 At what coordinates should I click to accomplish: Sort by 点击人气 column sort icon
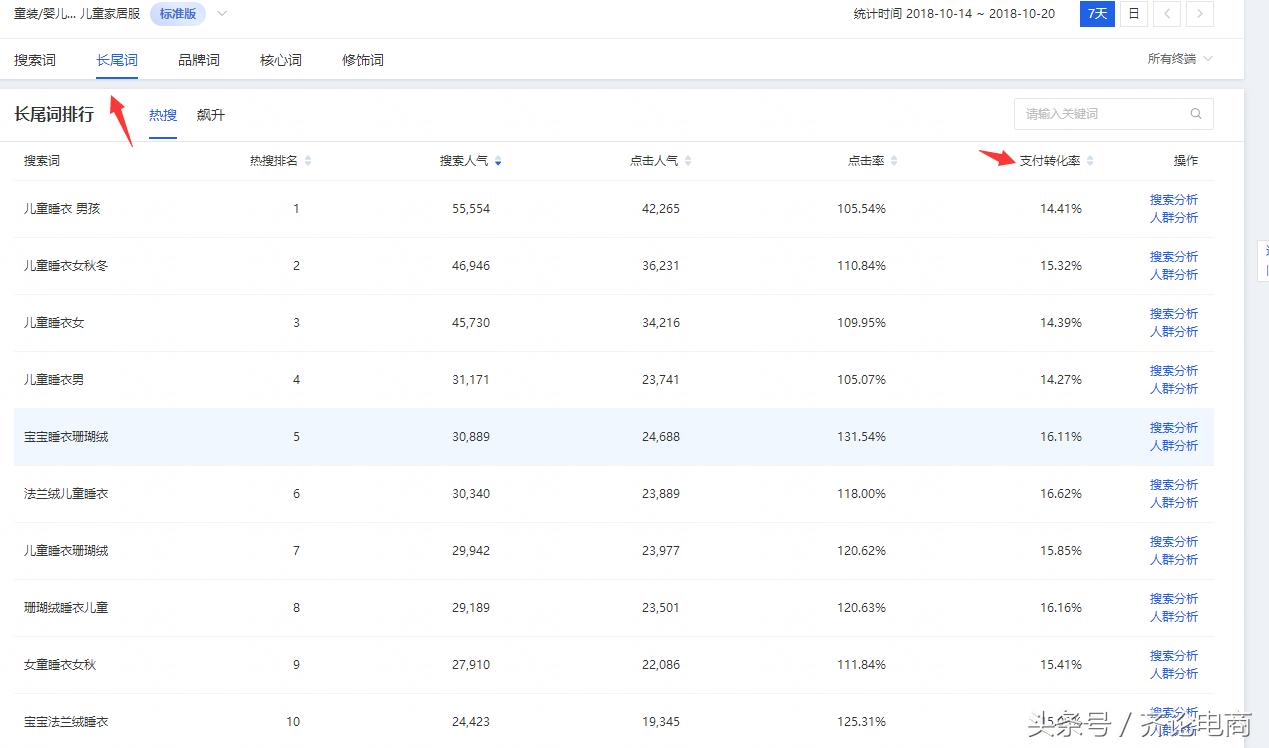click(688, 161)
